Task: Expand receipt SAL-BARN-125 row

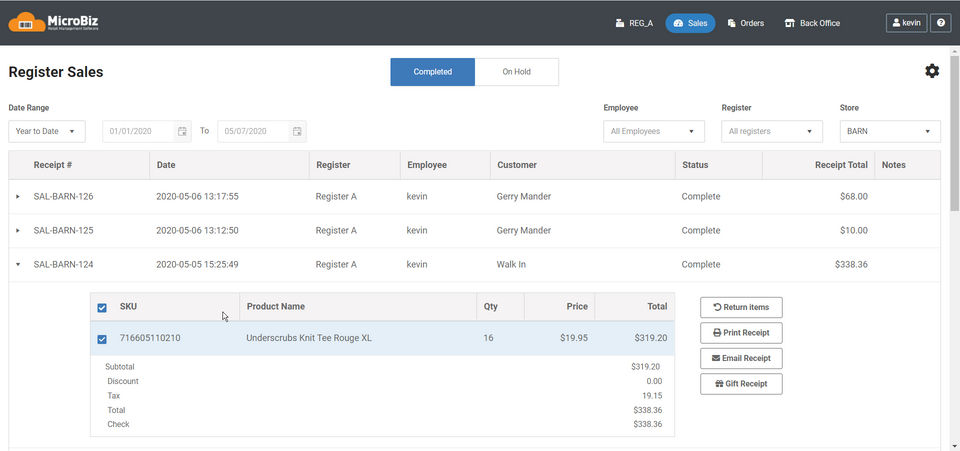Action: (18, 231)
